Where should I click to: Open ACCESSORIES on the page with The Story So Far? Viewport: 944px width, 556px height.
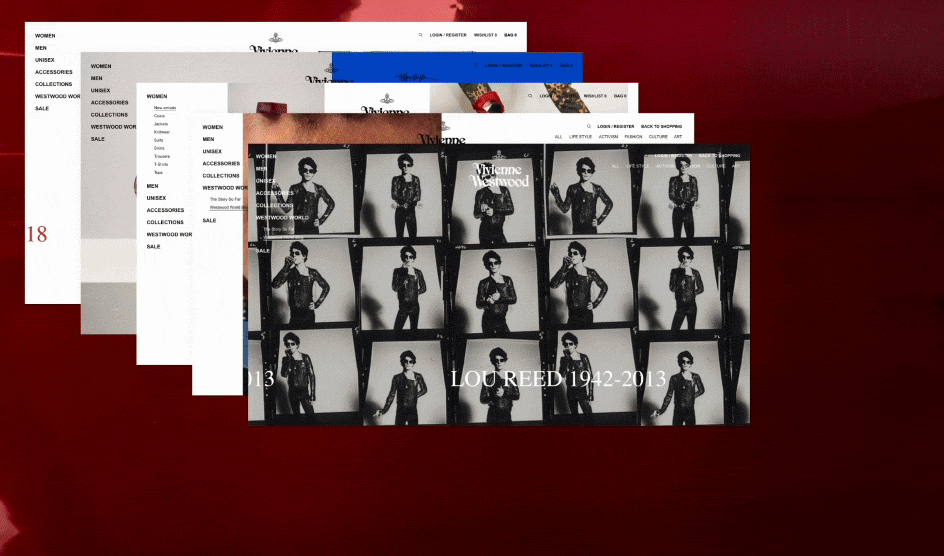(221, 163)
